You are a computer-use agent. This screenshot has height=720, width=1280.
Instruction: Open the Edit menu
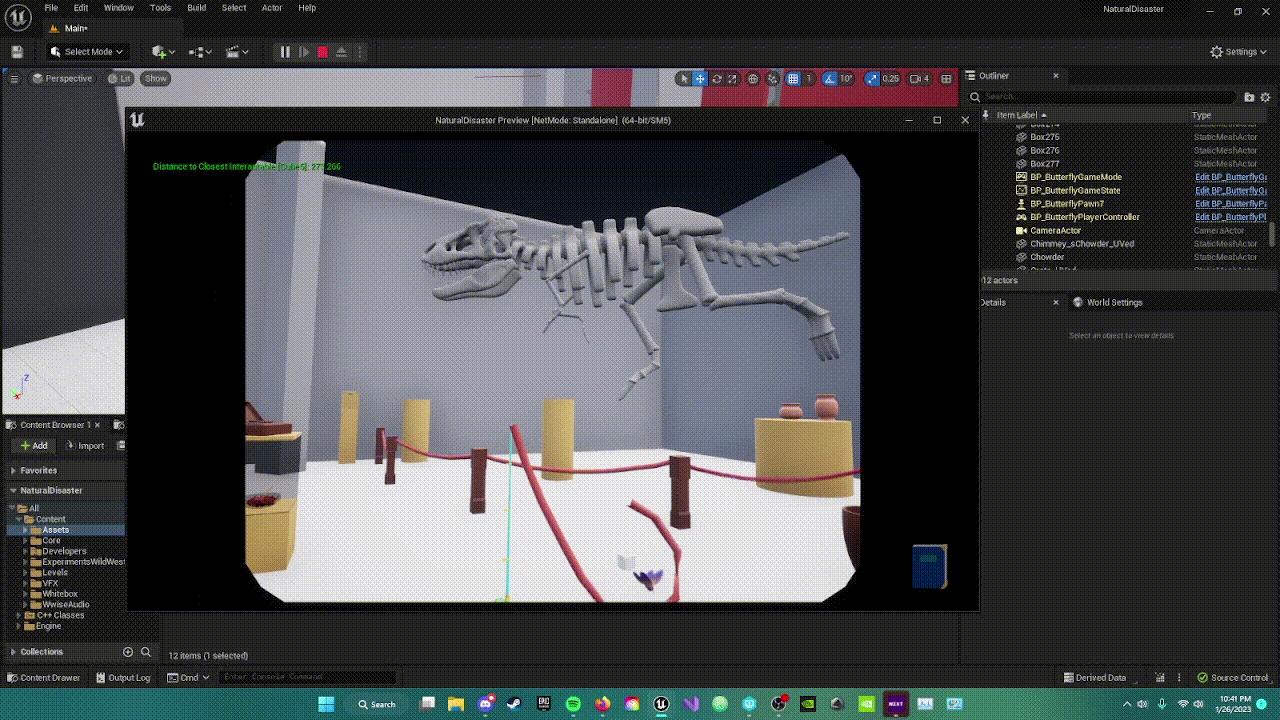tap(81, 7)
